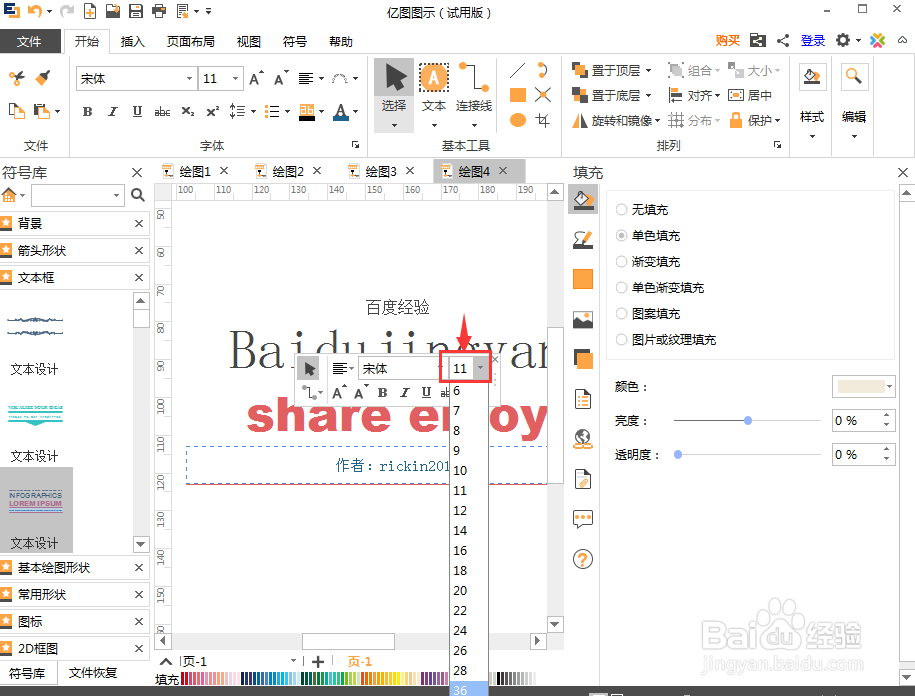The image size is (915, 696).
Task: Toggle underline in ribbon font group
Action: pyautogui.click(x=137, y=111)
